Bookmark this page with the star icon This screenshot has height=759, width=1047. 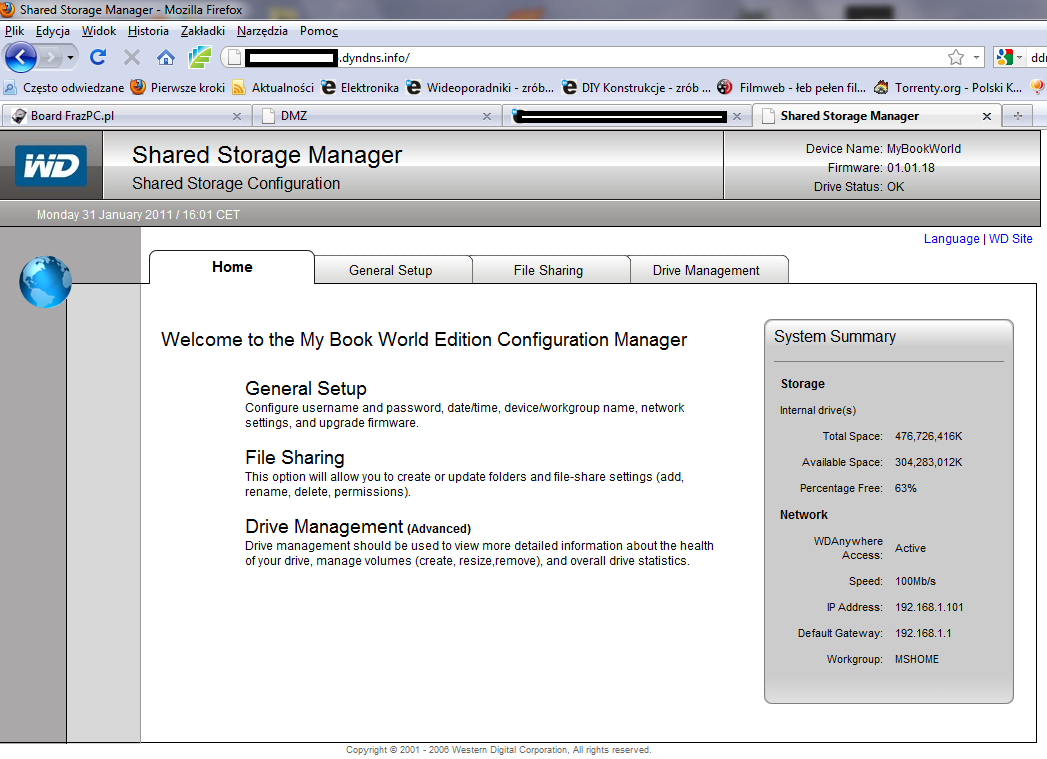point(956,57)
